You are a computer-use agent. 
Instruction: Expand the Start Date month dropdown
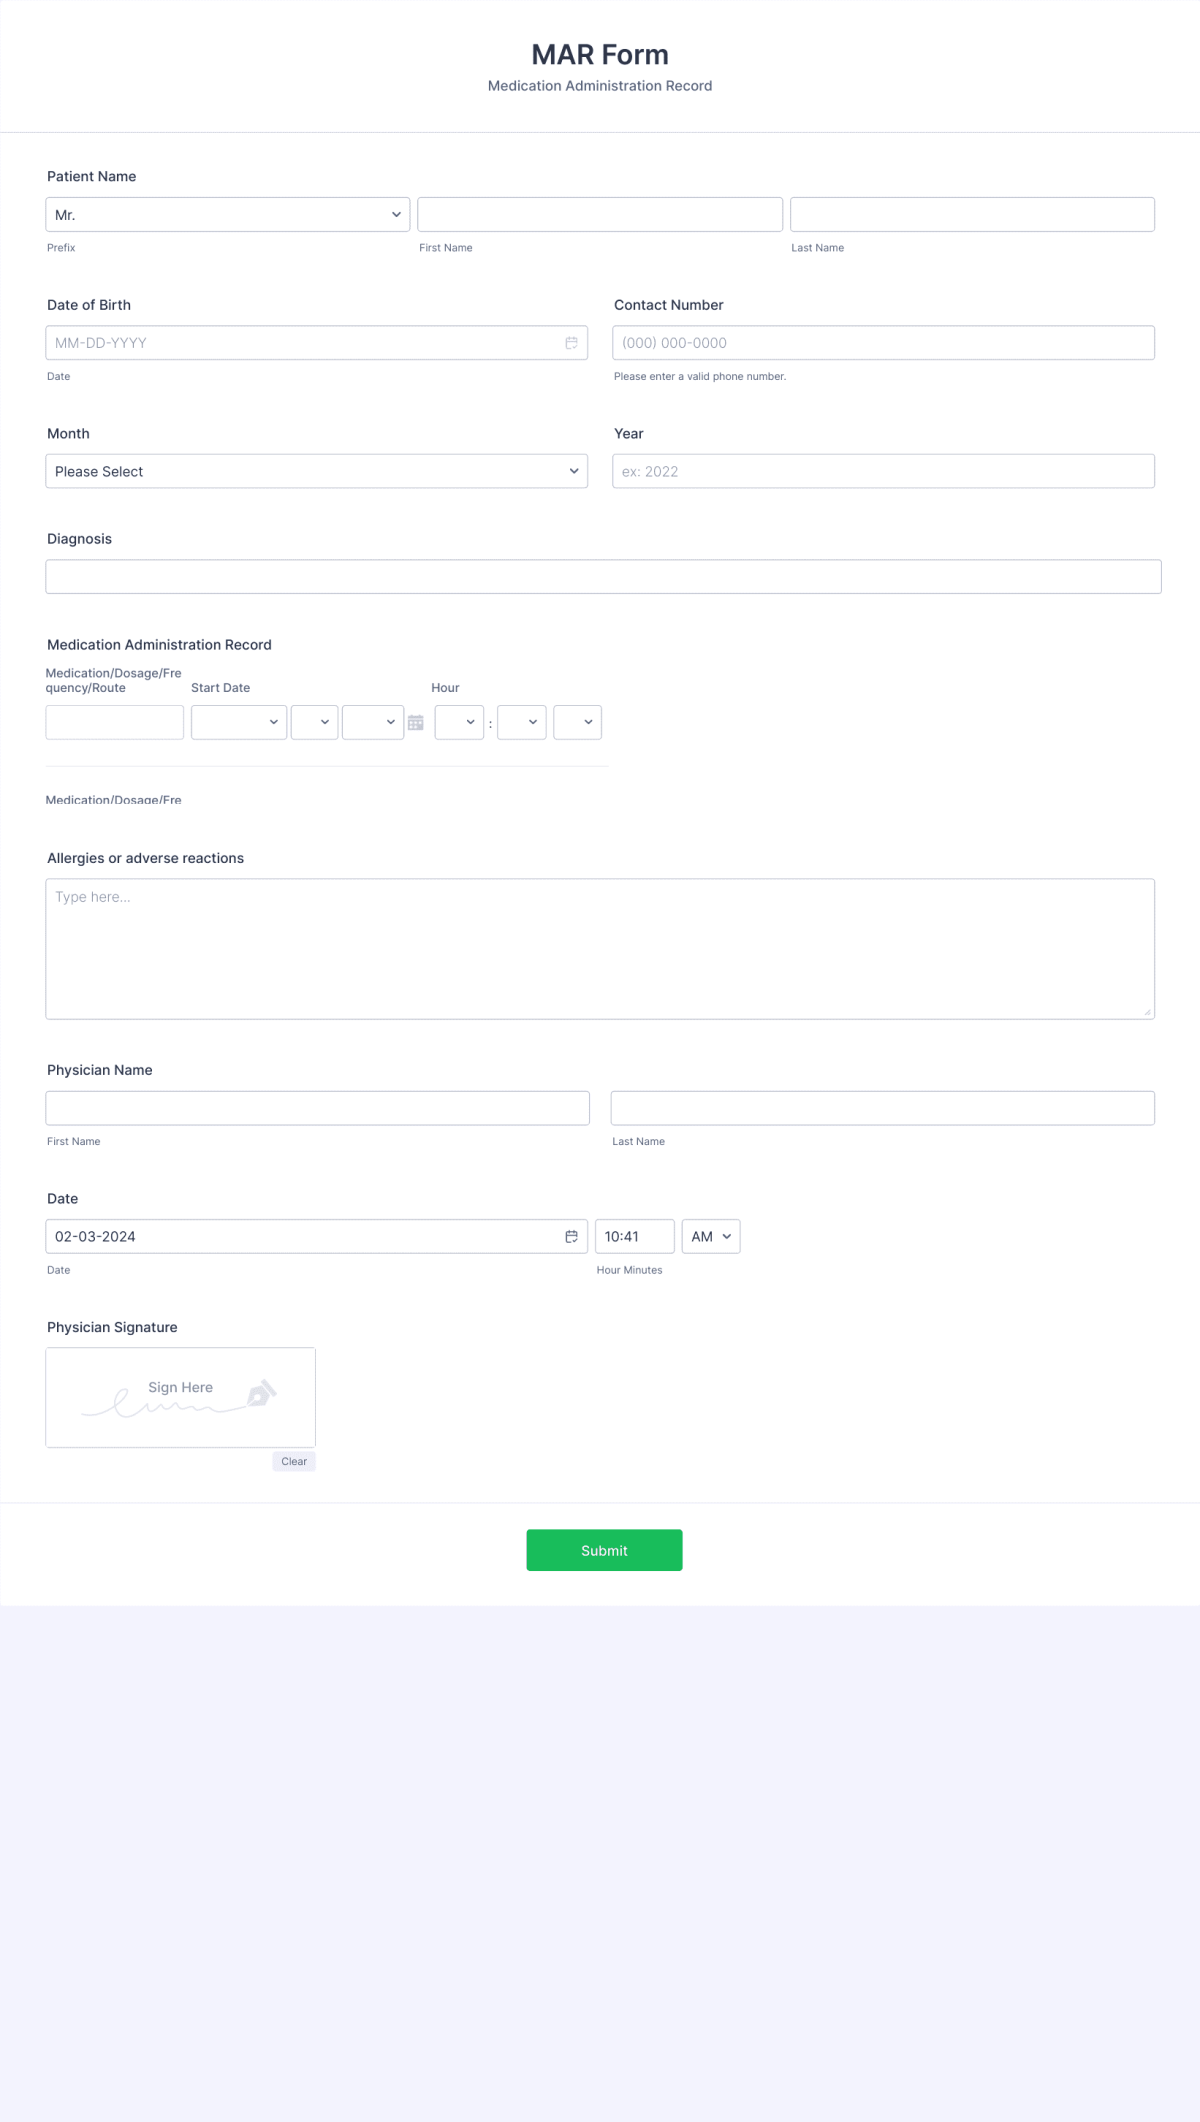238,722
